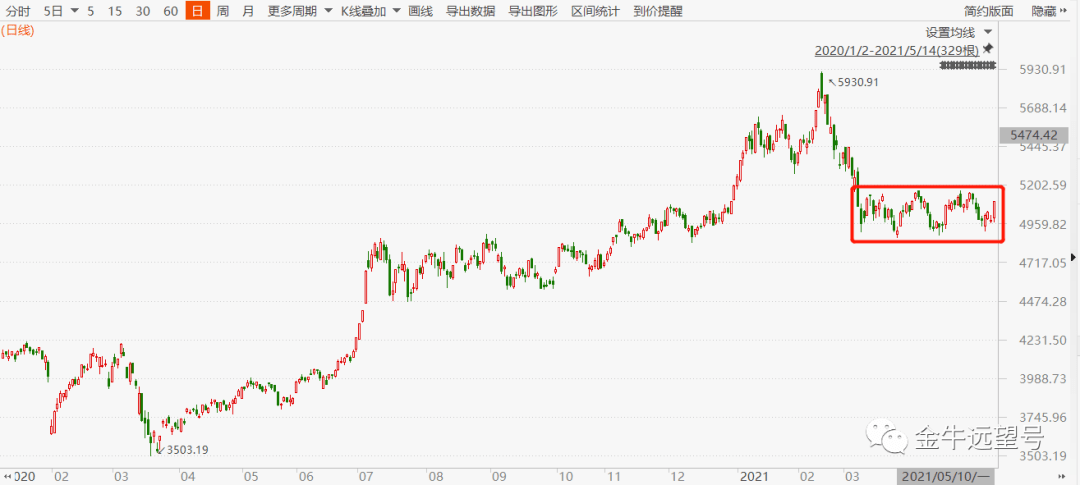Viewport: 1080px width, 485px height.
Task: Open the K线叠加 overlay dropdown
Action: pyautogui.click(x=370, y=11)
